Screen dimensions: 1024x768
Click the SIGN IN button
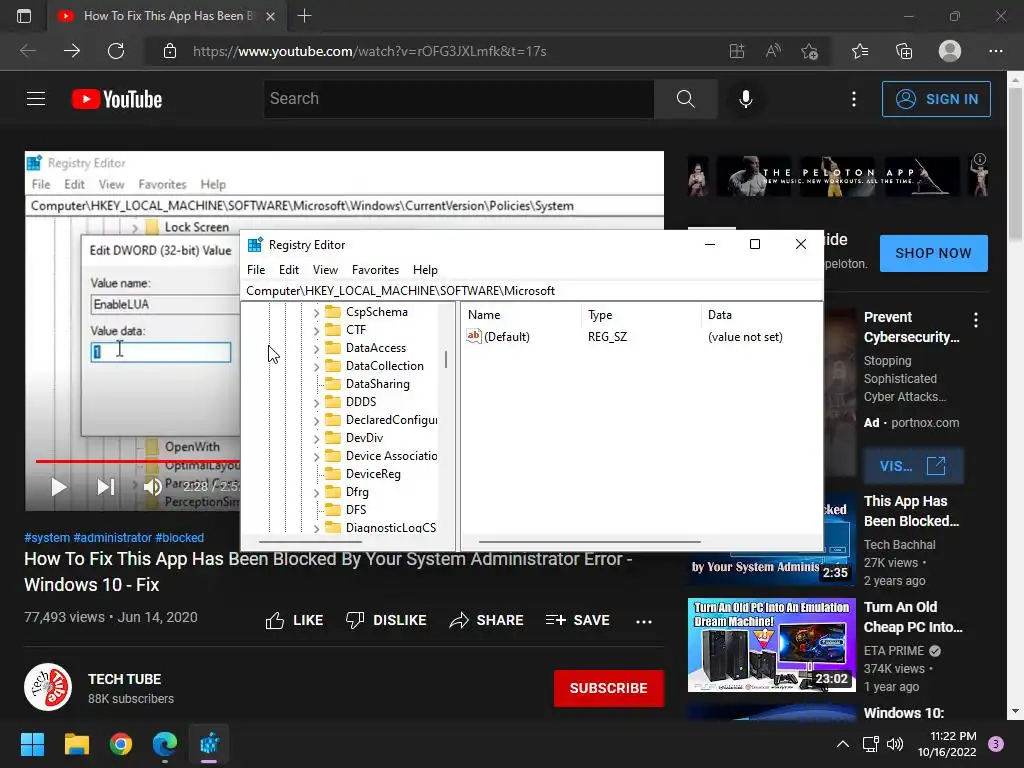[936, 99]
